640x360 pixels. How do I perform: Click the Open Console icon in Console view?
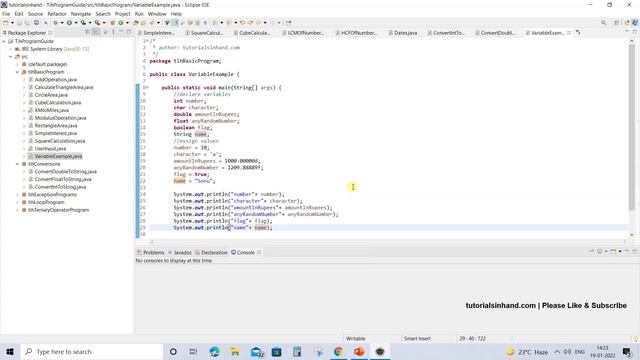(613, 251)
